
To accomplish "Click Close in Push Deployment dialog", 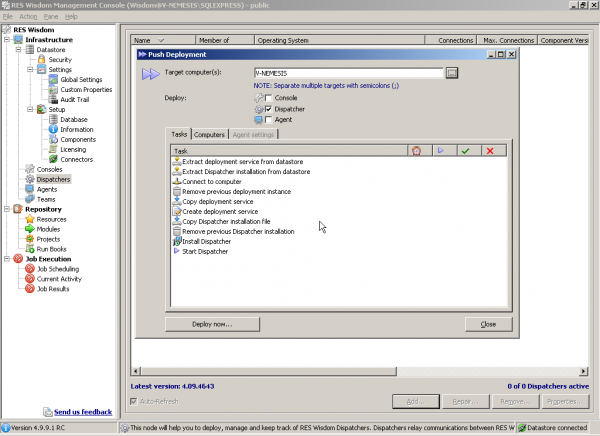I will click(488, 324).
